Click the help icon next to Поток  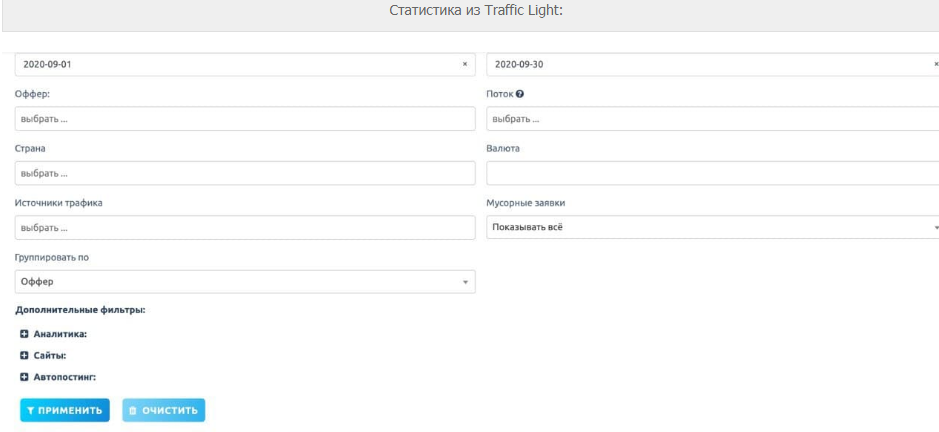(521, 94)
